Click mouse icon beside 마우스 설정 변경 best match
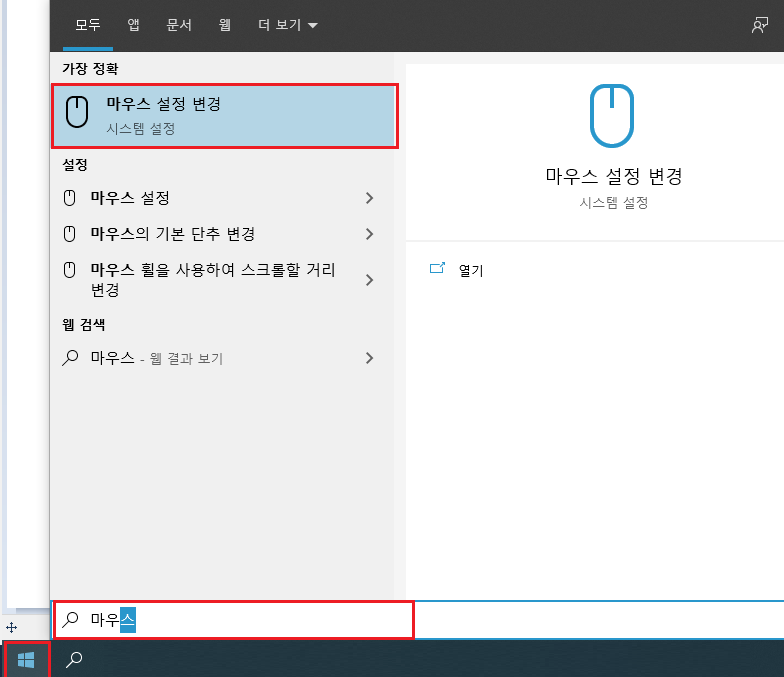 [x=77, y=112]
